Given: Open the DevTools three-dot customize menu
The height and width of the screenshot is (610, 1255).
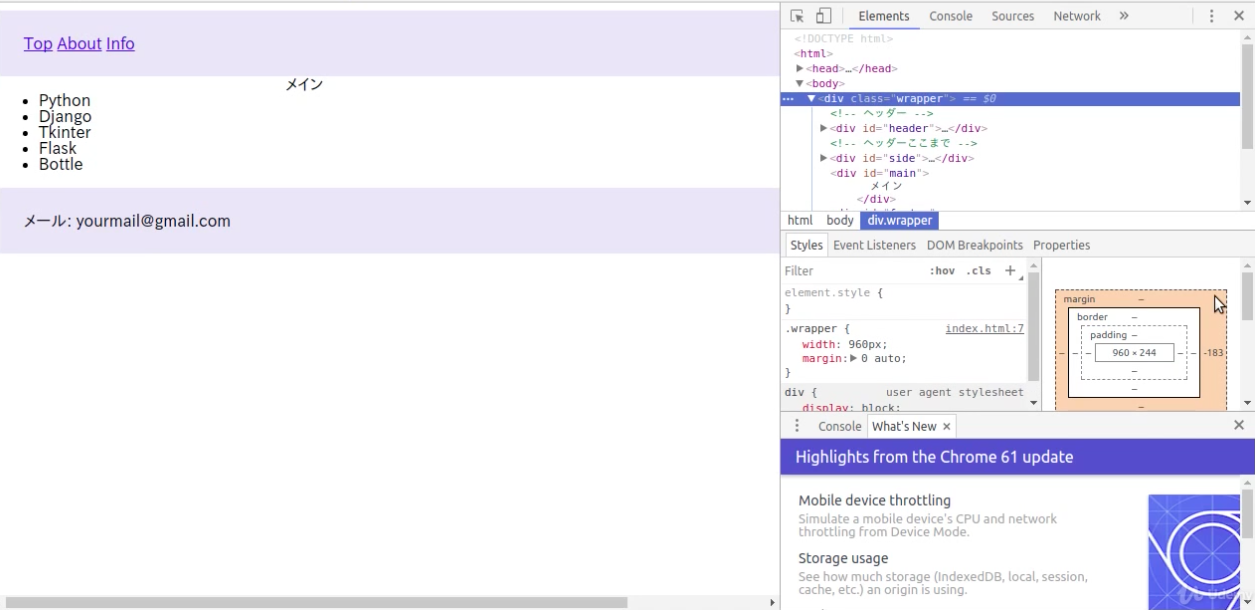Looking at the screenshot, I should (x=1211, y=16).
